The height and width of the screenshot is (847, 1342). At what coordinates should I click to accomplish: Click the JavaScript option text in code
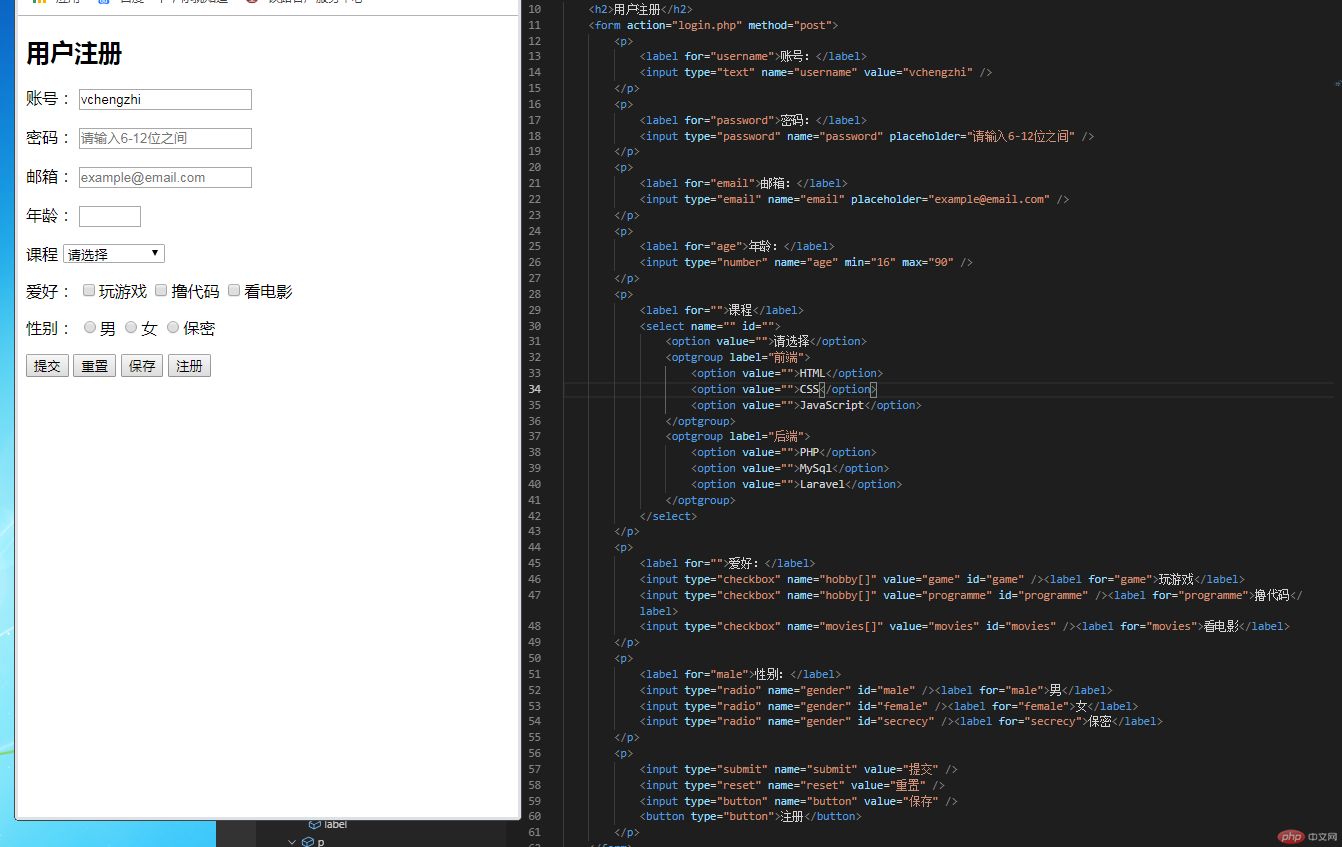click(831, 405)
